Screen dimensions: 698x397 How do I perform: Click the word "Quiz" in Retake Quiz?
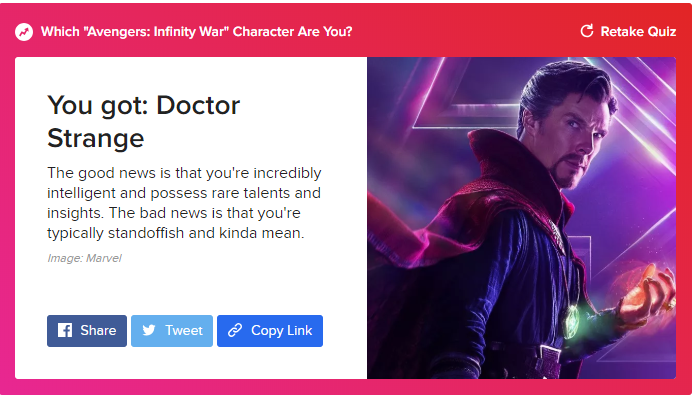pyautogui.click(x=661, y=32)
